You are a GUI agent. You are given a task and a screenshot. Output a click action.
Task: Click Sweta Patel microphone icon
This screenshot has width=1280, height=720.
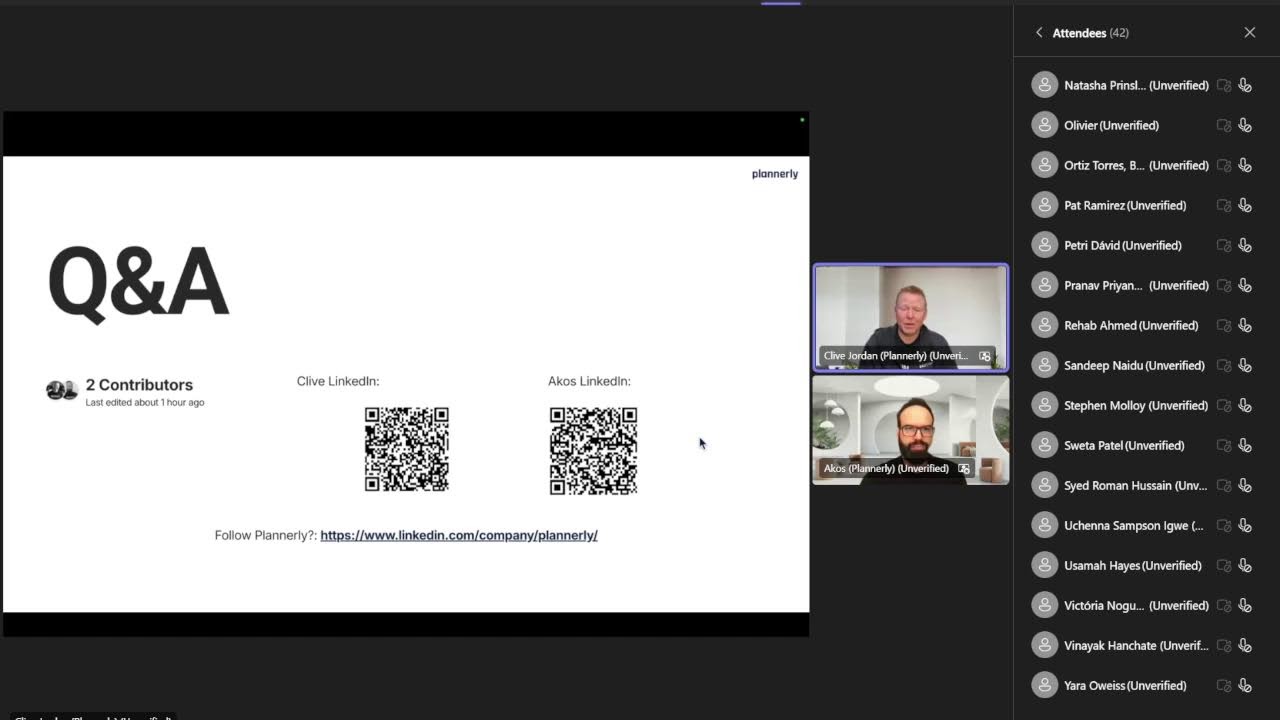(1245, 445)
